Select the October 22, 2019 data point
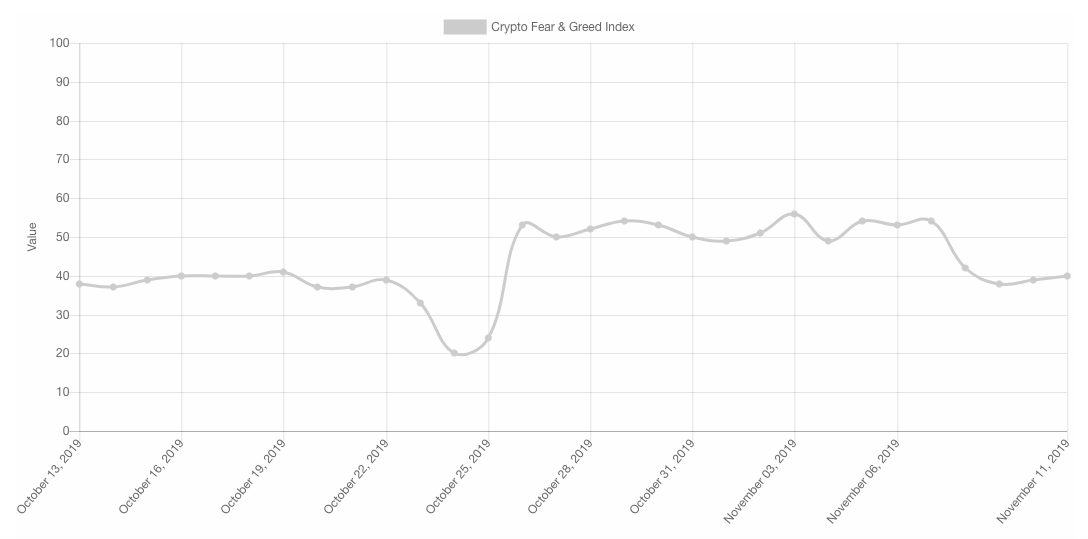The image size is (1088, 539). (386, 280)
